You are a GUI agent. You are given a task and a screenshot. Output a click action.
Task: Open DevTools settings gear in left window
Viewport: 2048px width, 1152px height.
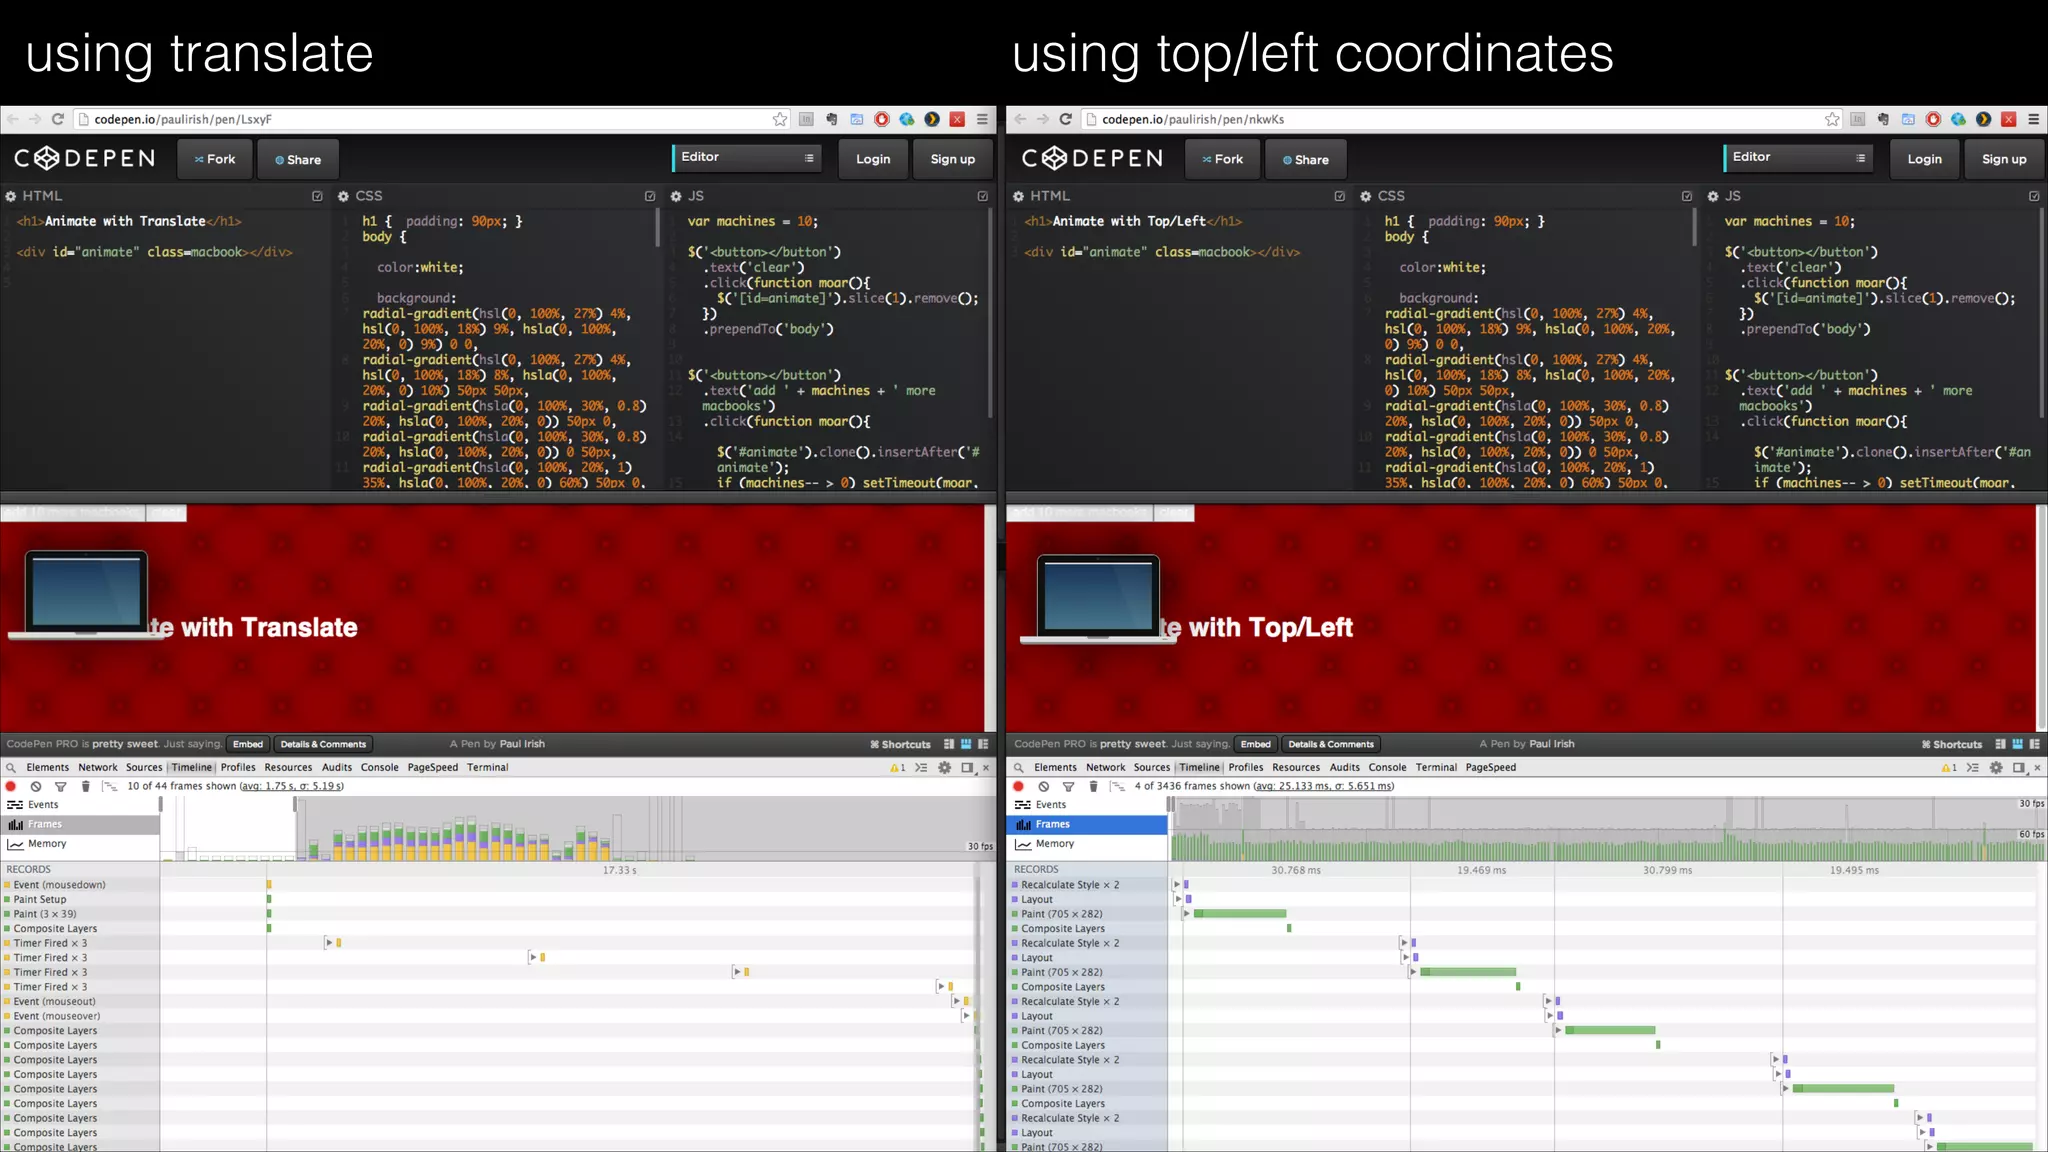click(944, 768)
